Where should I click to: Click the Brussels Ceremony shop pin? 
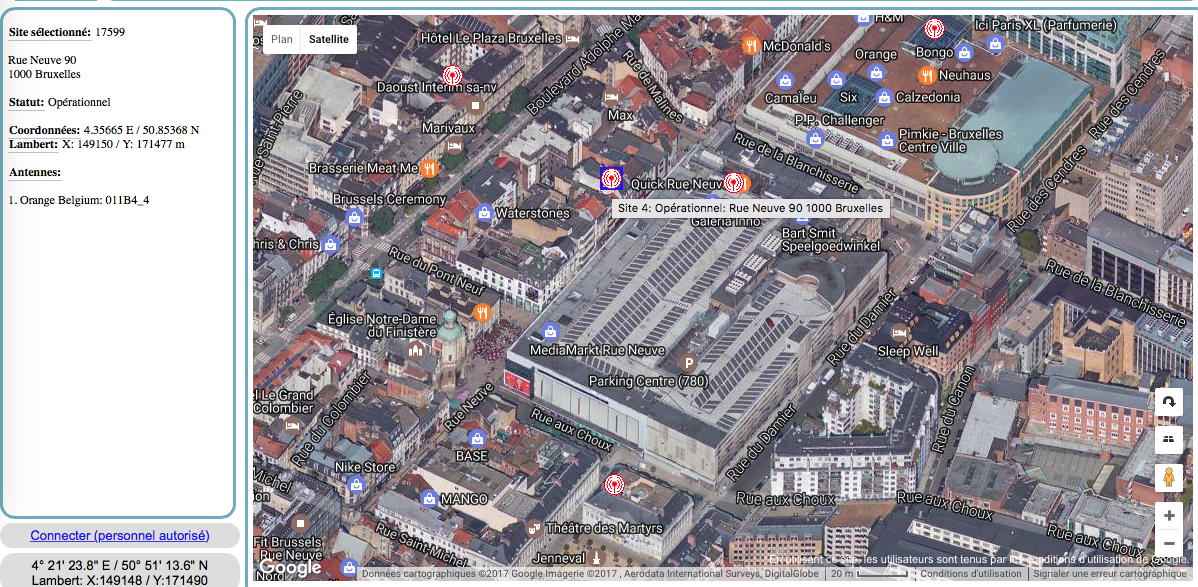[x=354, y=217]
